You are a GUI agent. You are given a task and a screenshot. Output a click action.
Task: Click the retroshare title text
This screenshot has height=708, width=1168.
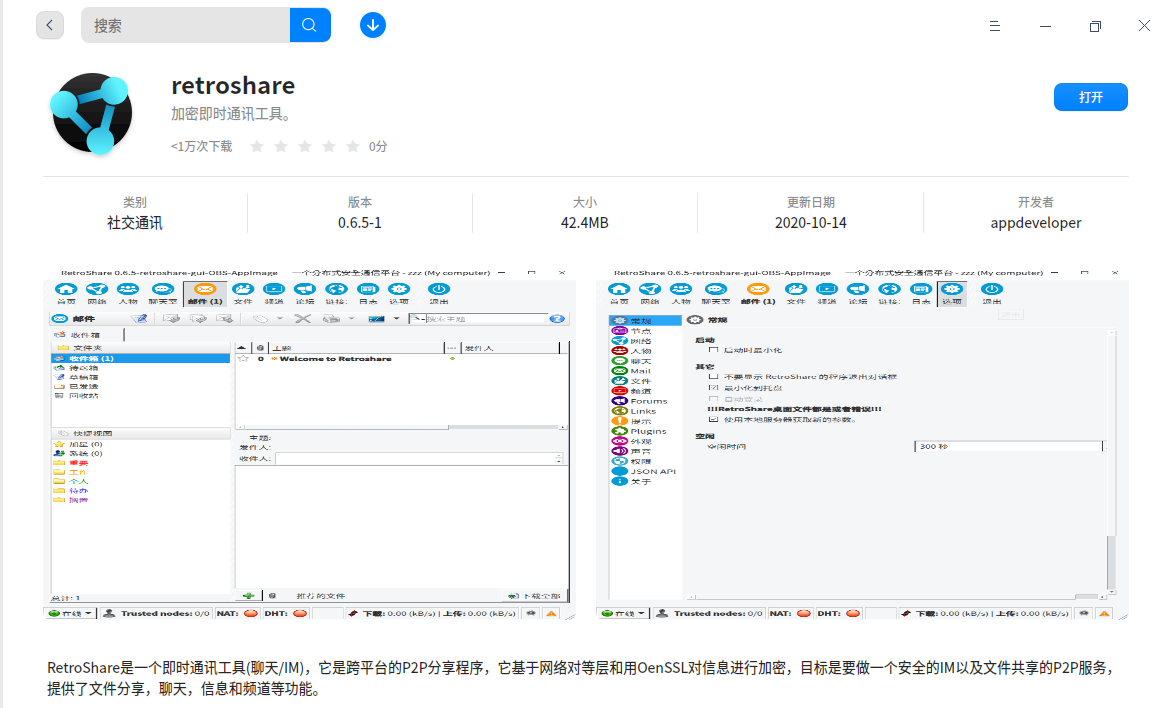[233, 86]
